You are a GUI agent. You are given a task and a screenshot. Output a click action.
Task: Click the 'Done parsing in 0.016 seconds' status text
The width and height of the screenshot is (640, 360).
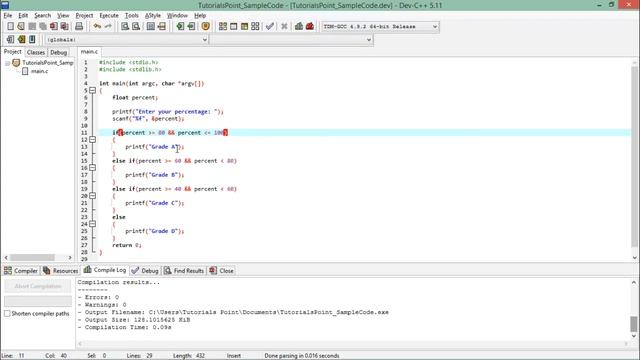coord(302,356)
